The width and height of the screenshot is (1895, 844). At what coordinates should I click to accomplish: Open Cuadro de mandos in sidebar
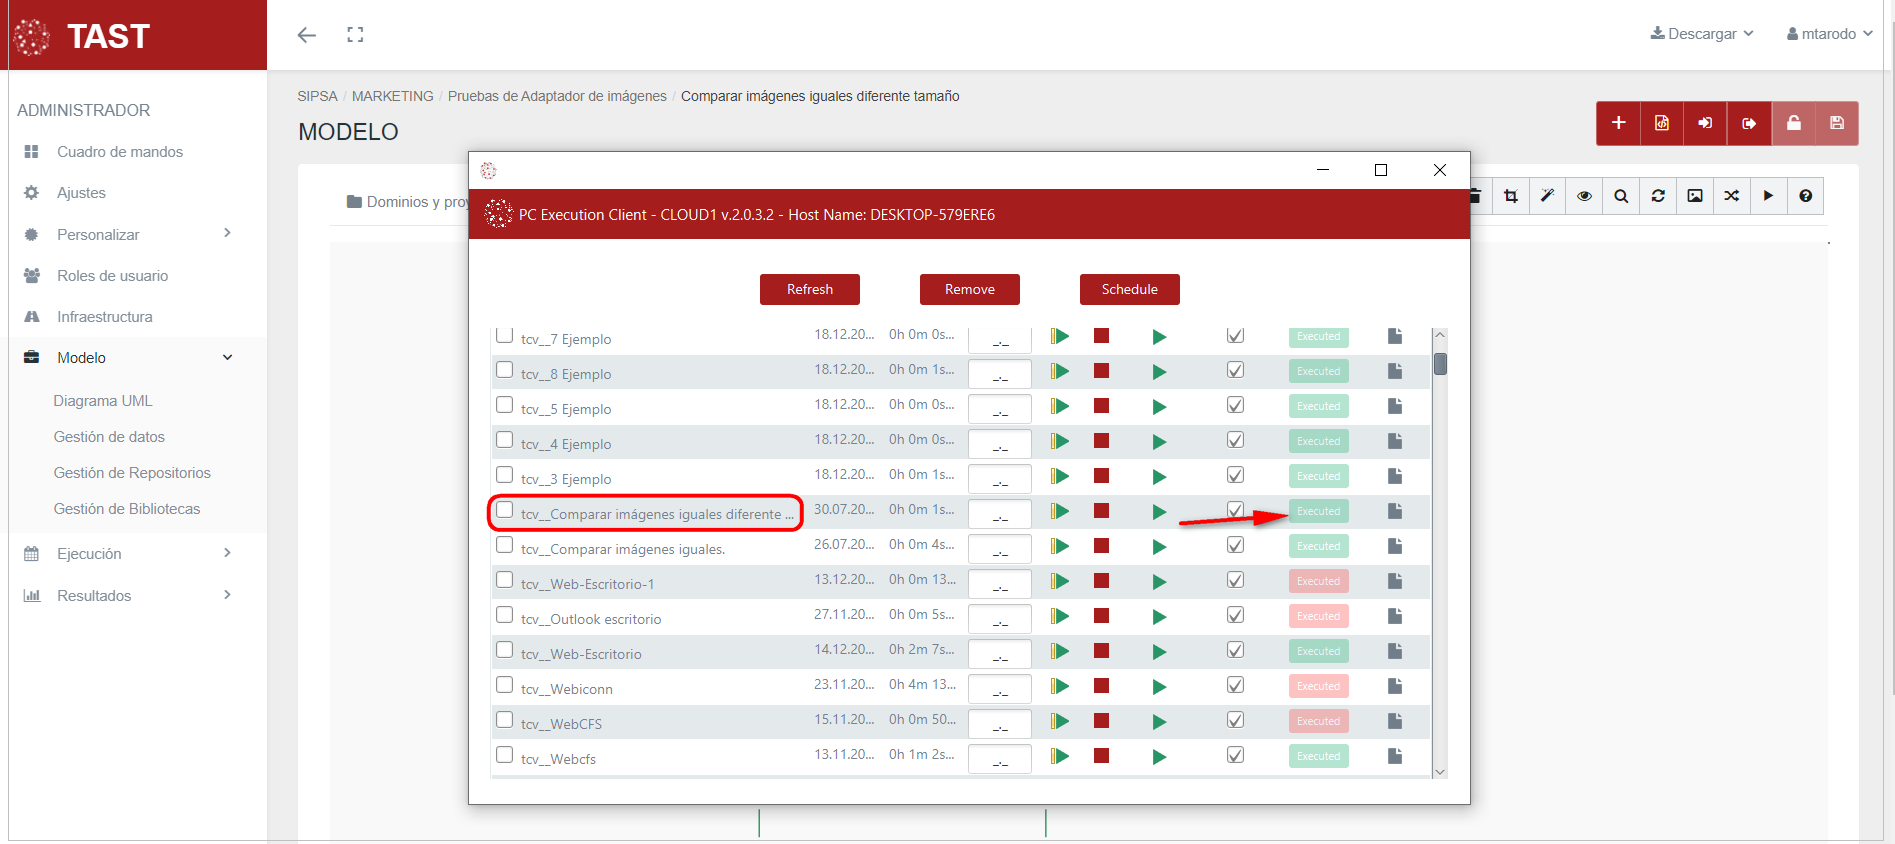click(x=120, y=152)
